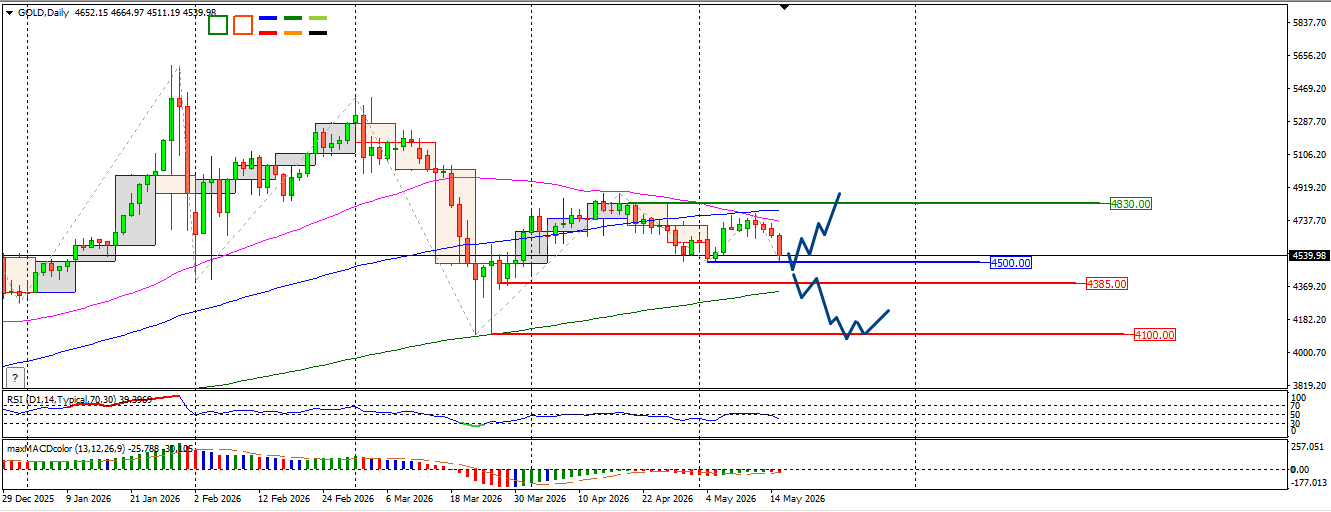Image resolution: width=1331 pixels, height=512 pixels.
Task: Select the dark green line button
Action: point(293,19)
